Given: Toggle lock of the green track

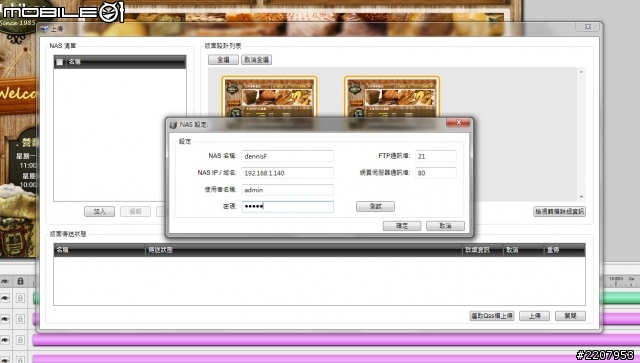Looking at the screenshot, I should point(20,298).
